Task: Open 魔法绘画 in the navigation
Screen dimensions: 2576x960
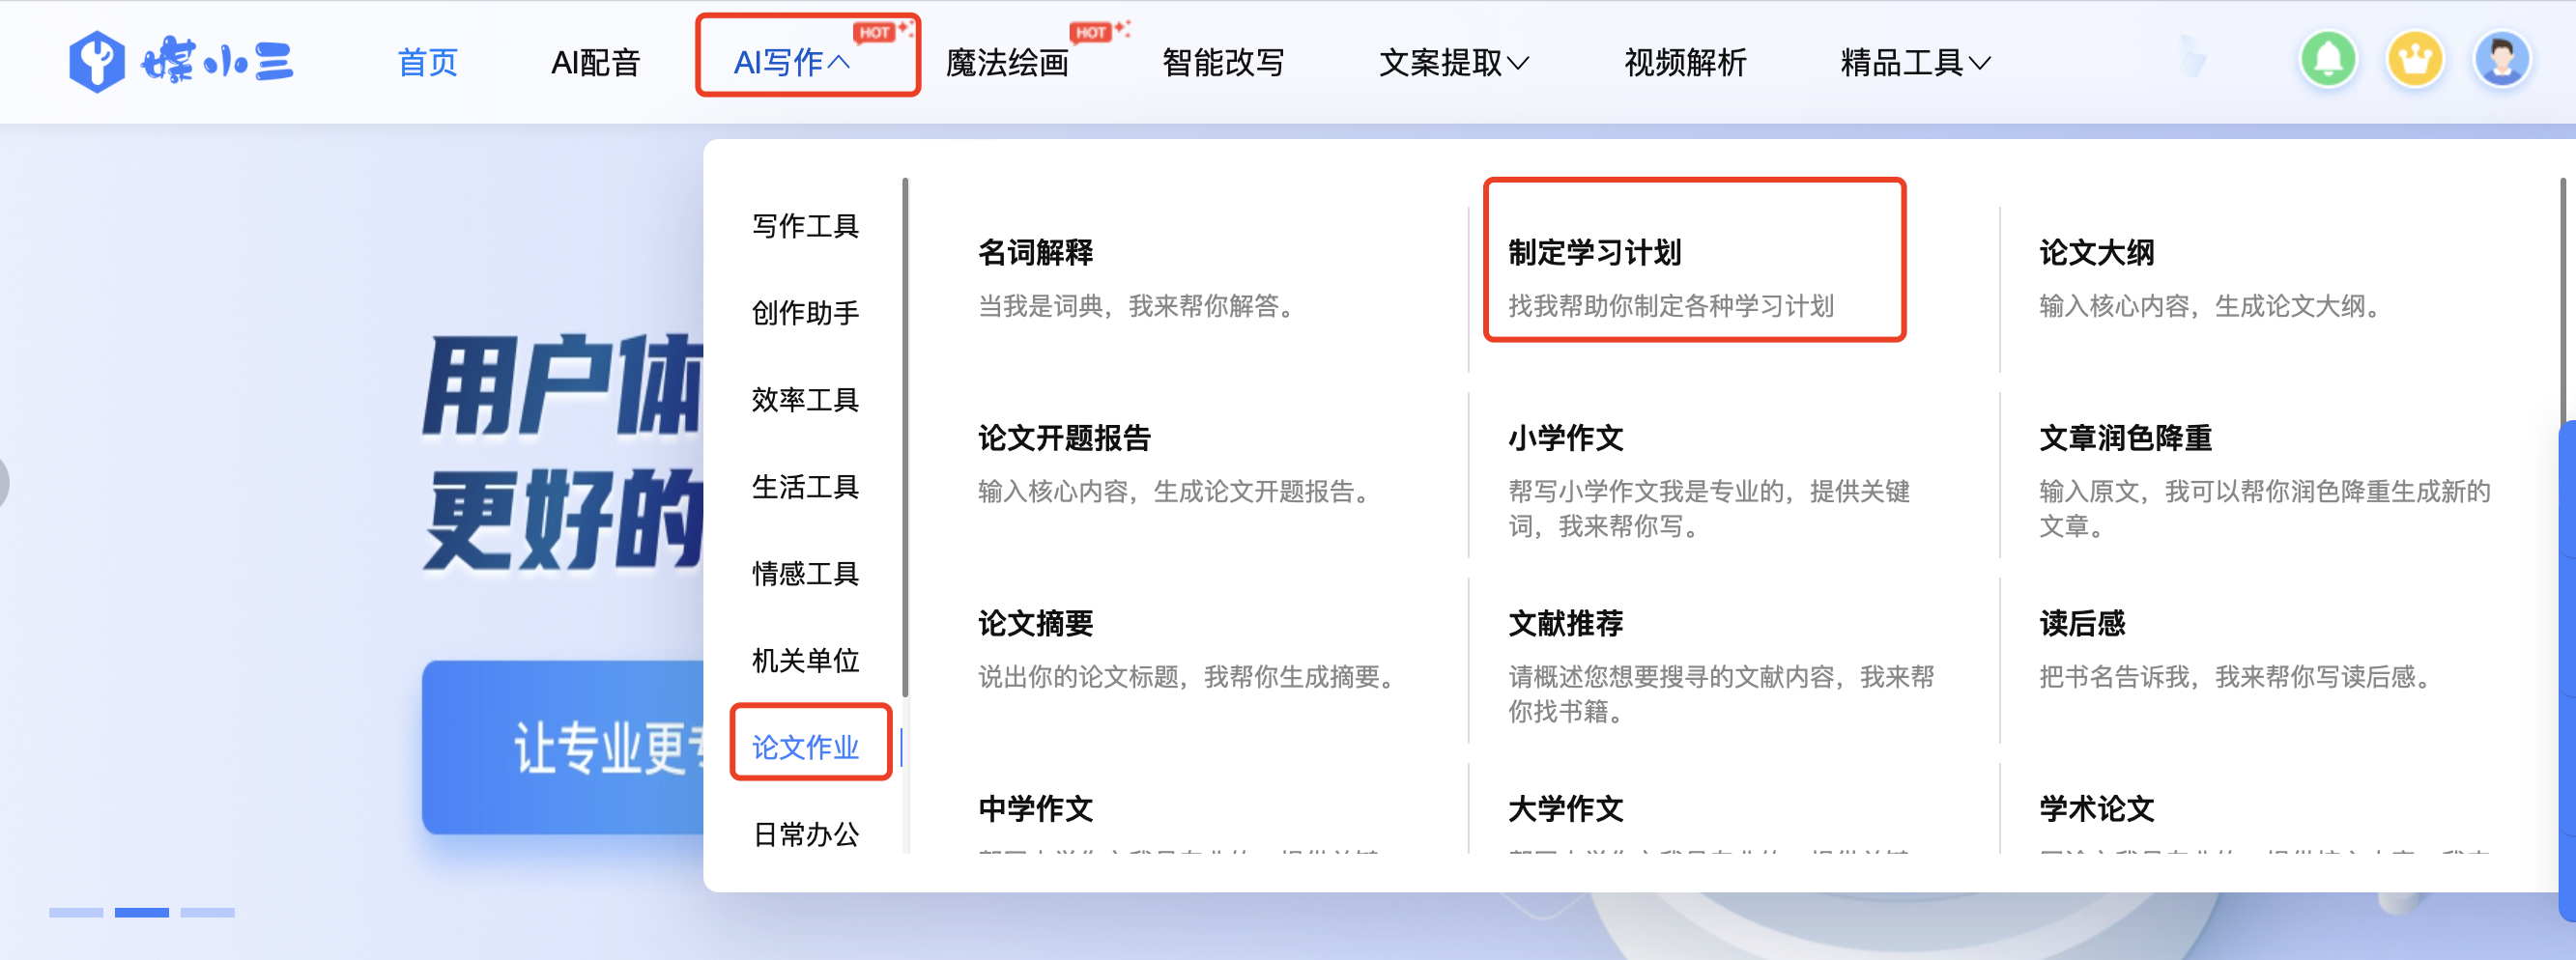Action: click(1007, 63)
